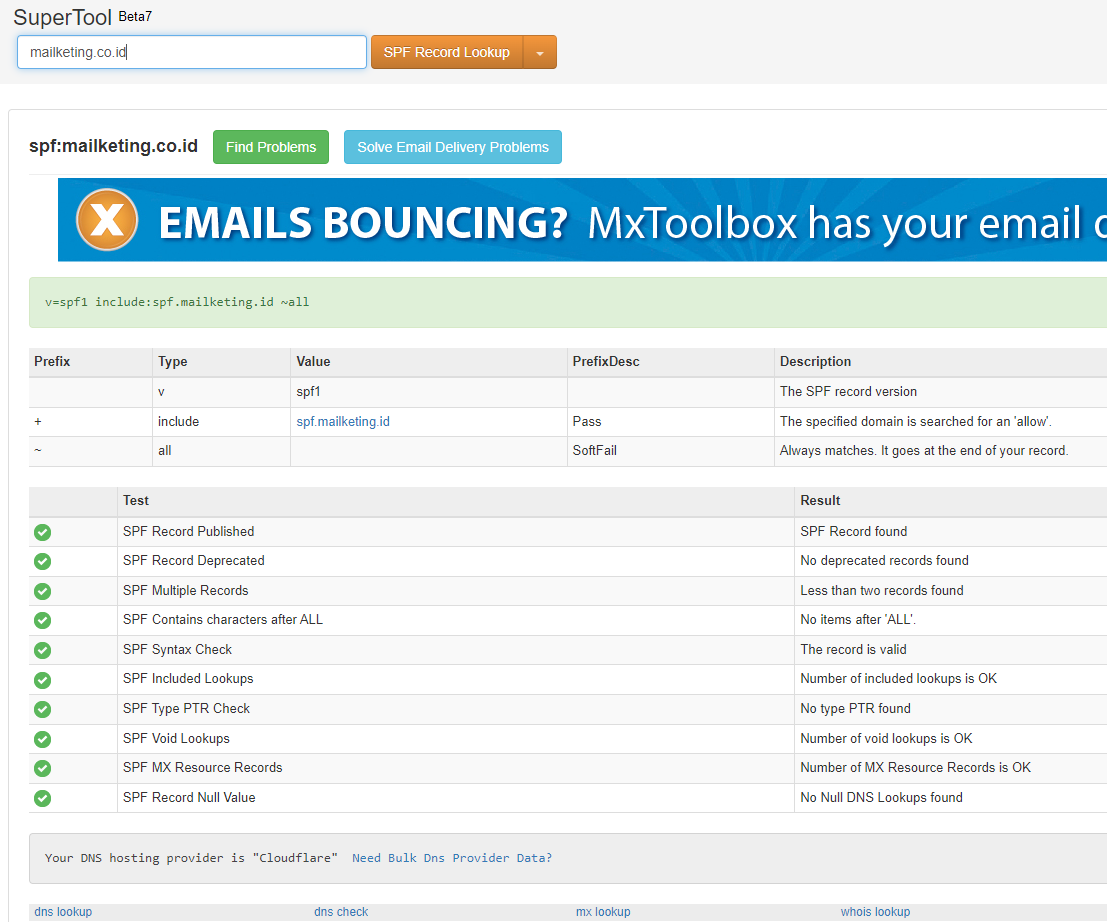The width and height of the screenshot is (1107, 922).
Task: Click green check icon for SPF Record Null Value
Action: [x=42, y=798]
